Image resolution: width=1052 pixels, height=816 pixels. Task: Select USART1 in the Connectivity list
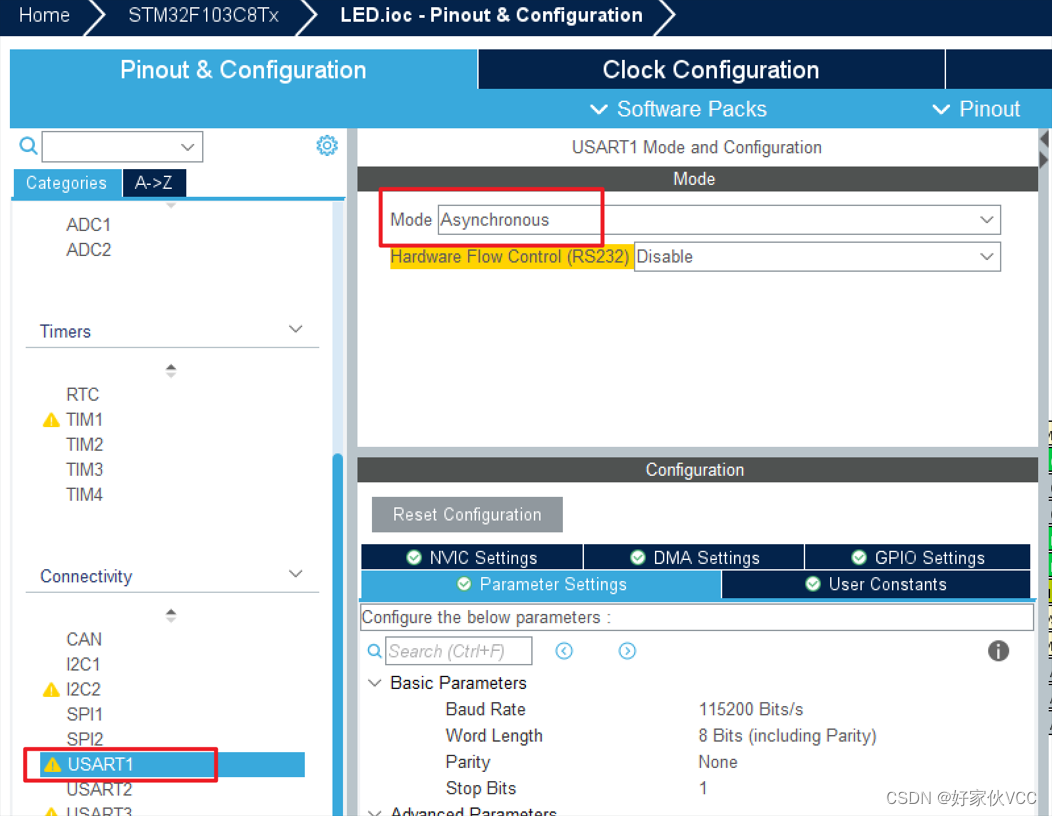tap(172, 764)
